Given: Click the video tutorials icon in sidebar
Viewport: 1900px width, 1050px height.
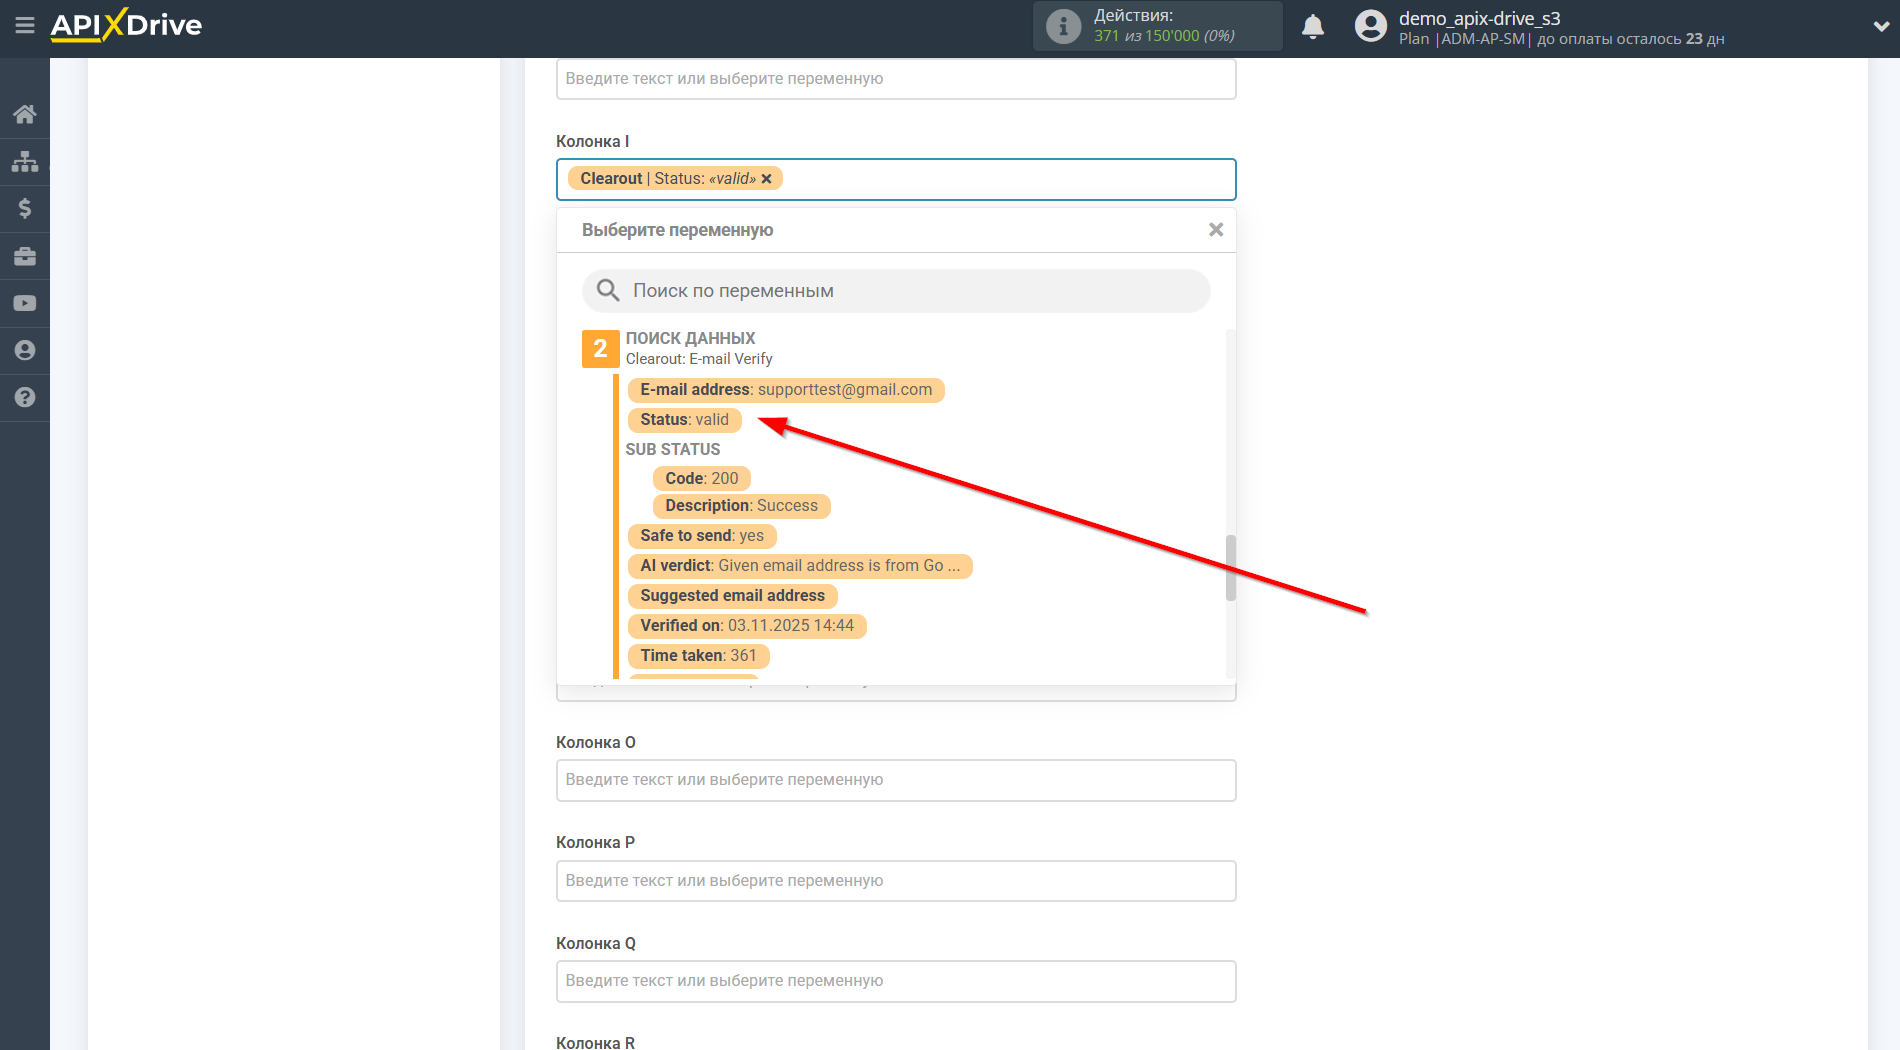Looking at the screenshot, I should tap(25, 303).
